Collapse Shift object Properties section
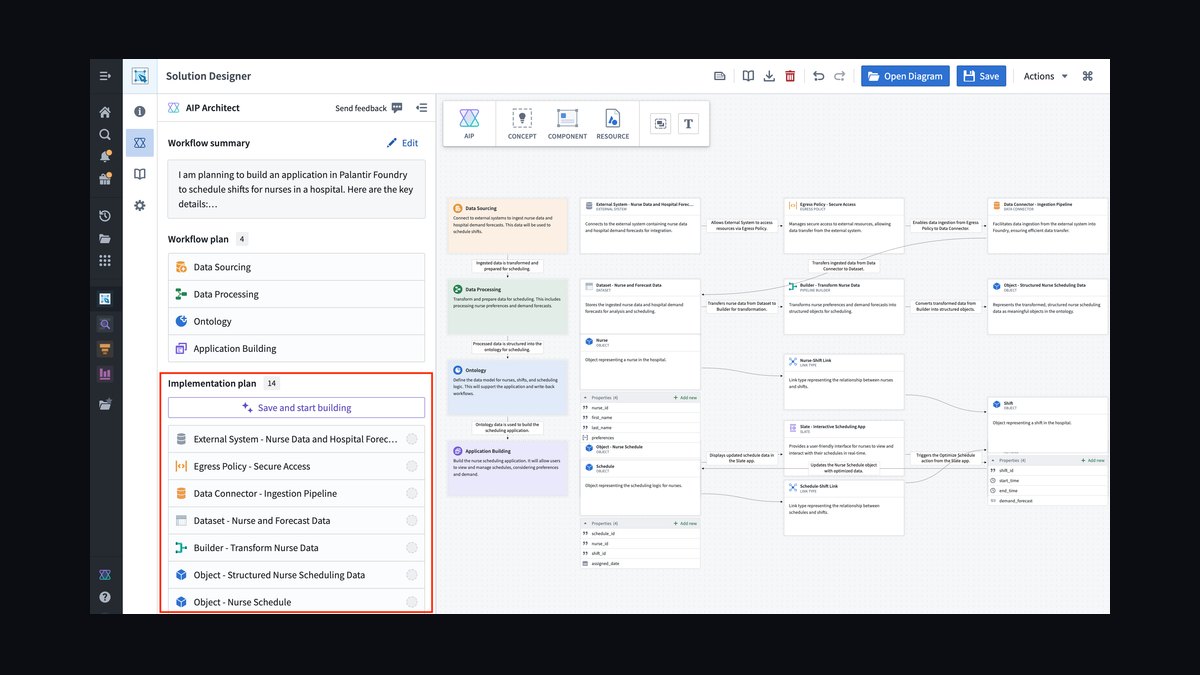The image size is (1200, 675). pos(994,460)
